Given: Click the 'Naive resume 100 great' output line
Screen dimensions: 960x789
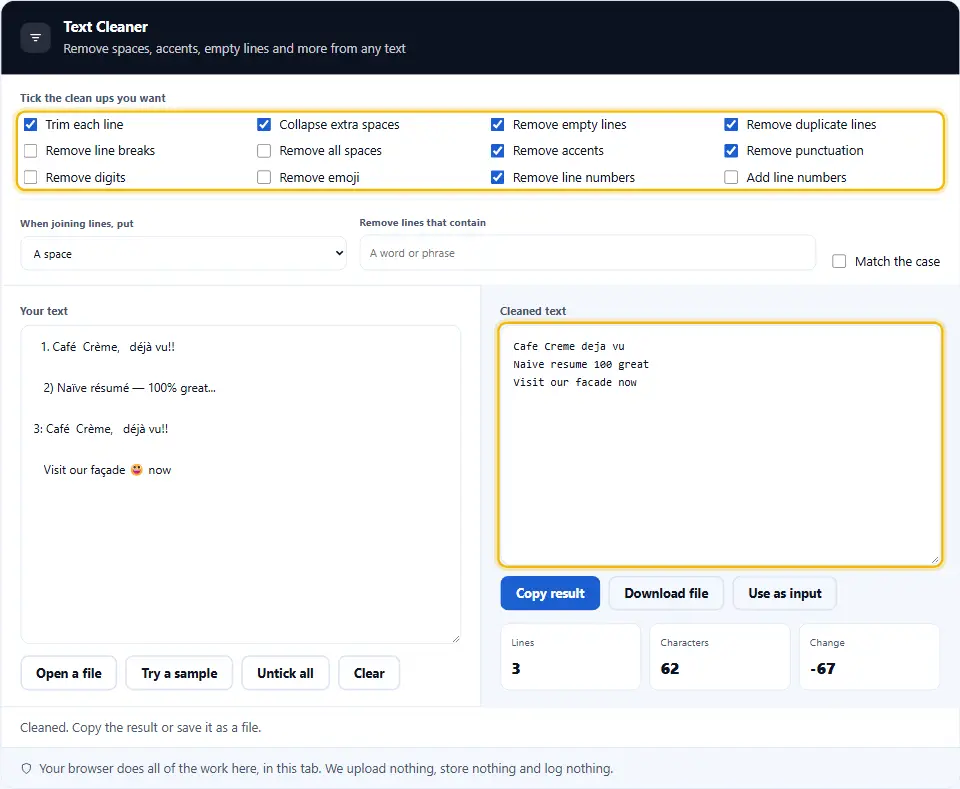Looking at the screenshot, I should click(x=580, y=364).
